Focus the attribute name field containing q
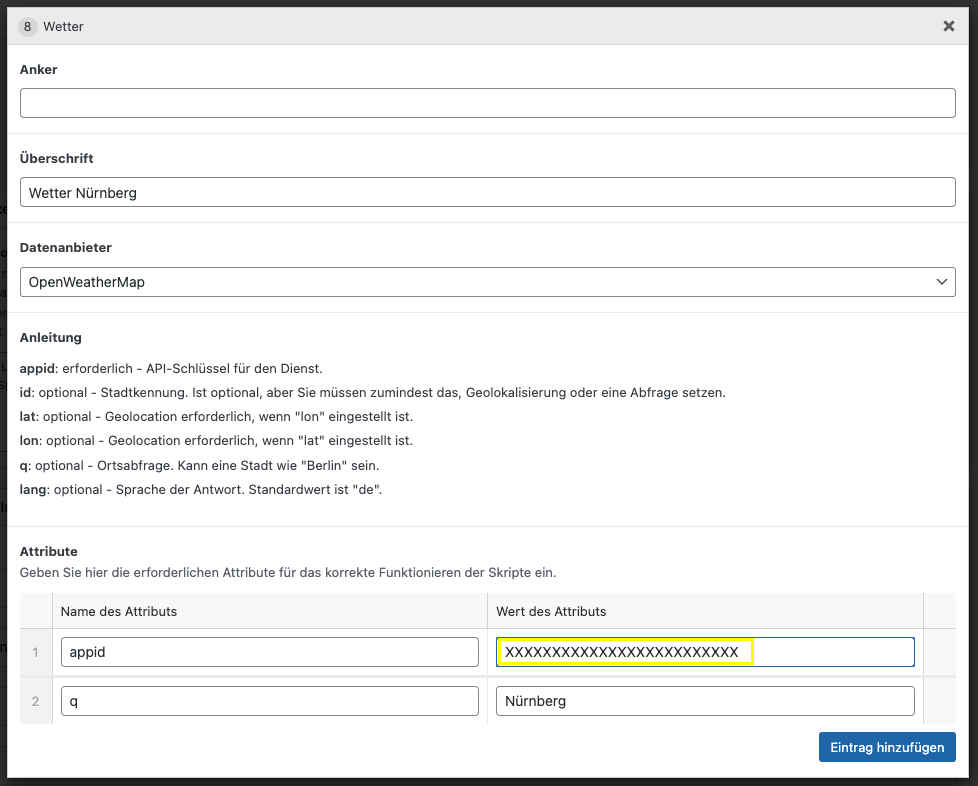This screenshot has width=978, height=786. point(269,701)
